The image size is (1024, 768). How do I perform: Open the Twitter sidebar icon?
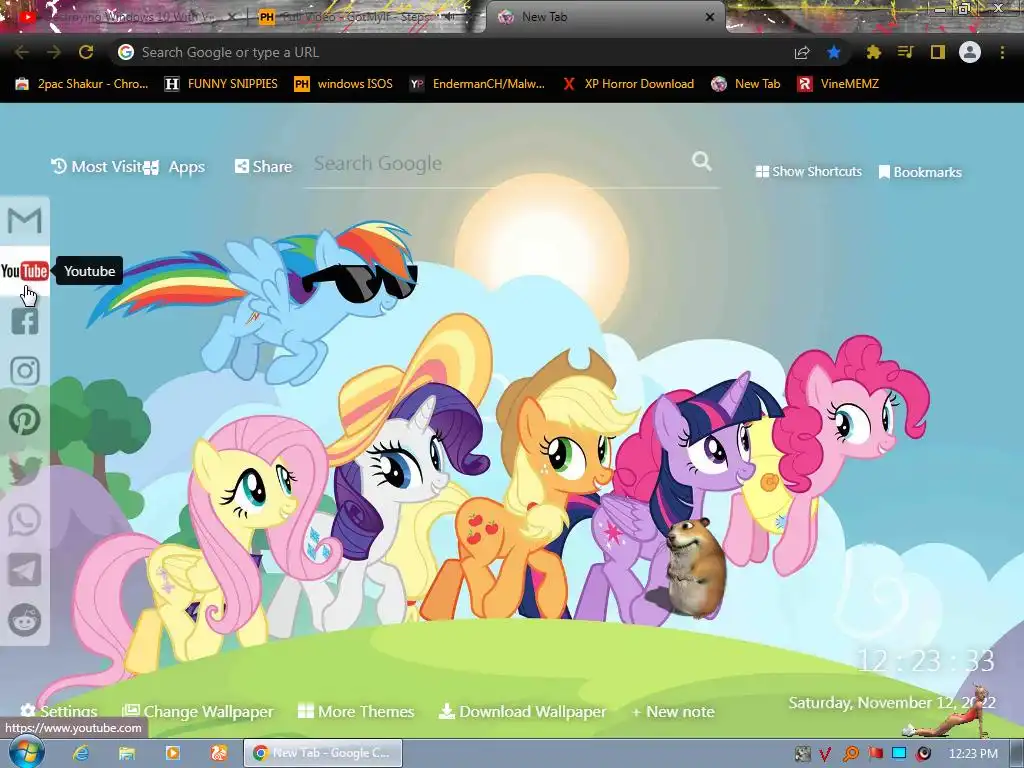(25, 470)
